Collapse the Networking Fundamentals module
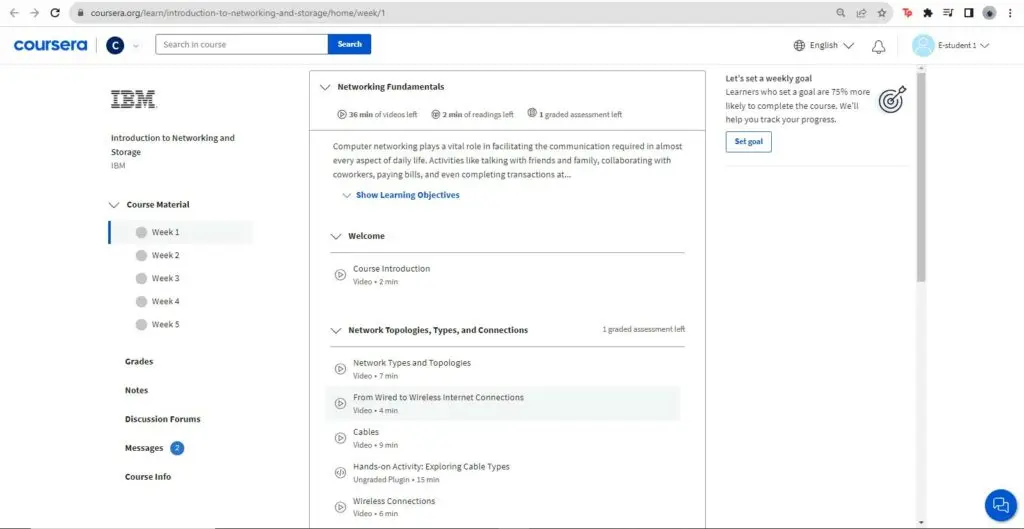Viewport: 1024px width, 529px height. point(325,87)
